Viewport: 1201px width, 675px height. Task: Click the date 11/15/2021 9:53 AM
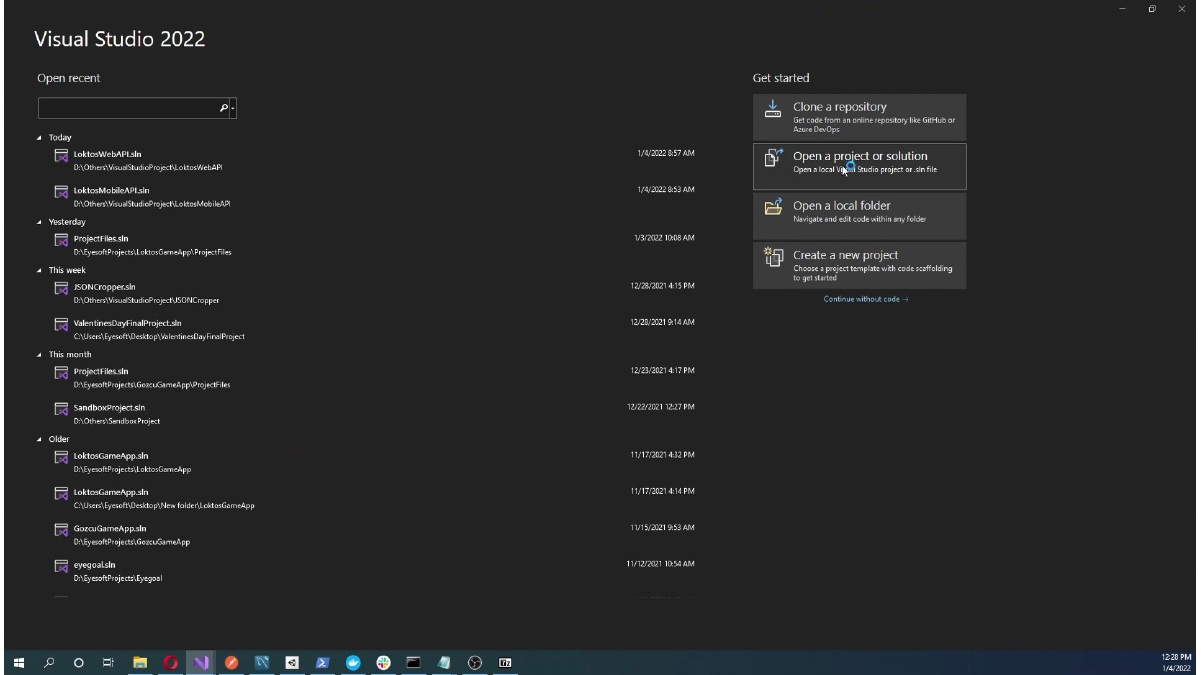tap(662, 527)
